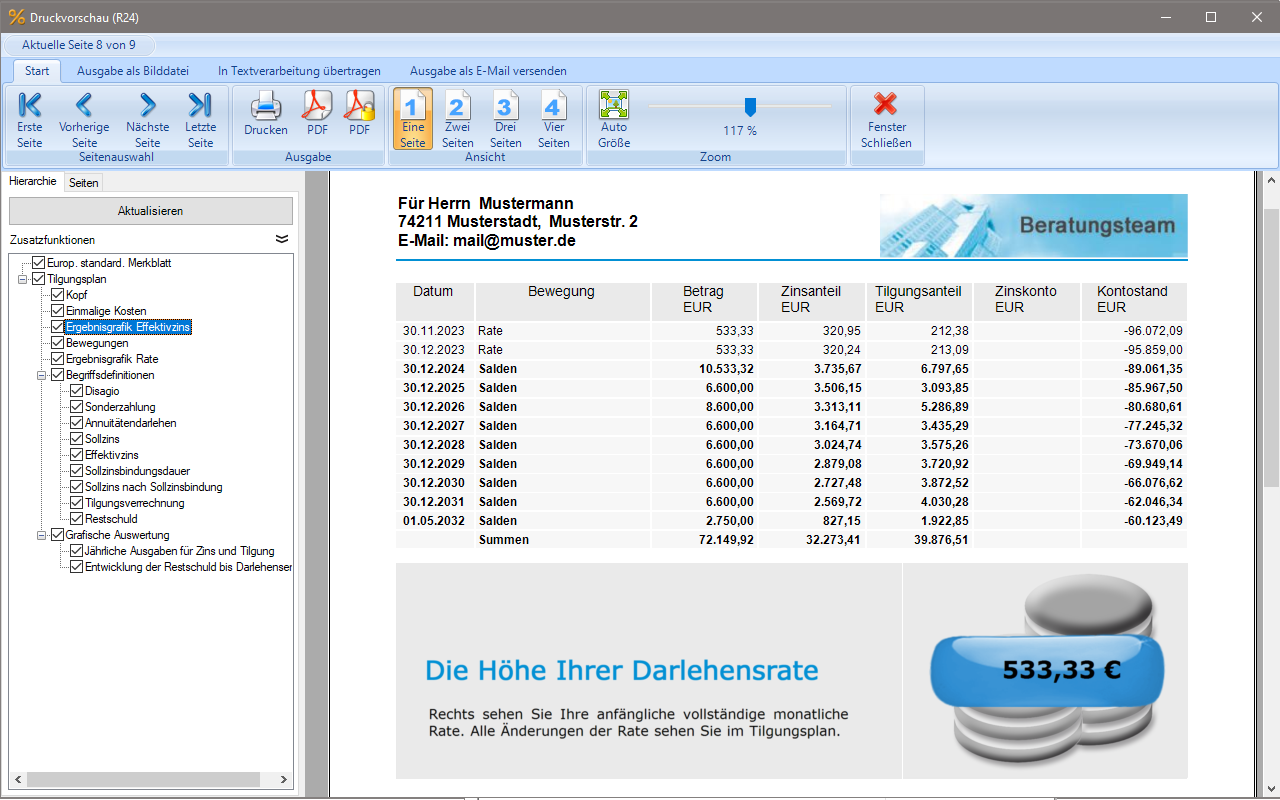Export as locked PDF with padlock icon

(x=359, y=113)
